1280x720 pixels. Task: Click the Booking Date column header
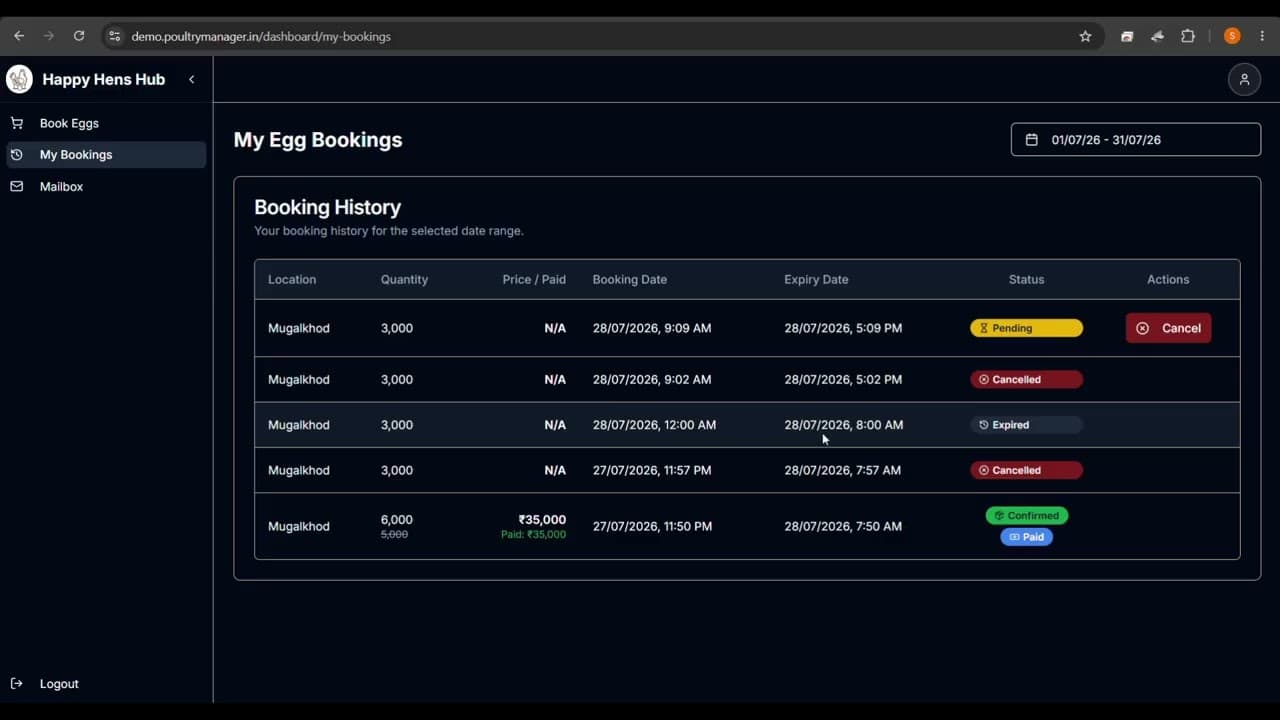630,280
